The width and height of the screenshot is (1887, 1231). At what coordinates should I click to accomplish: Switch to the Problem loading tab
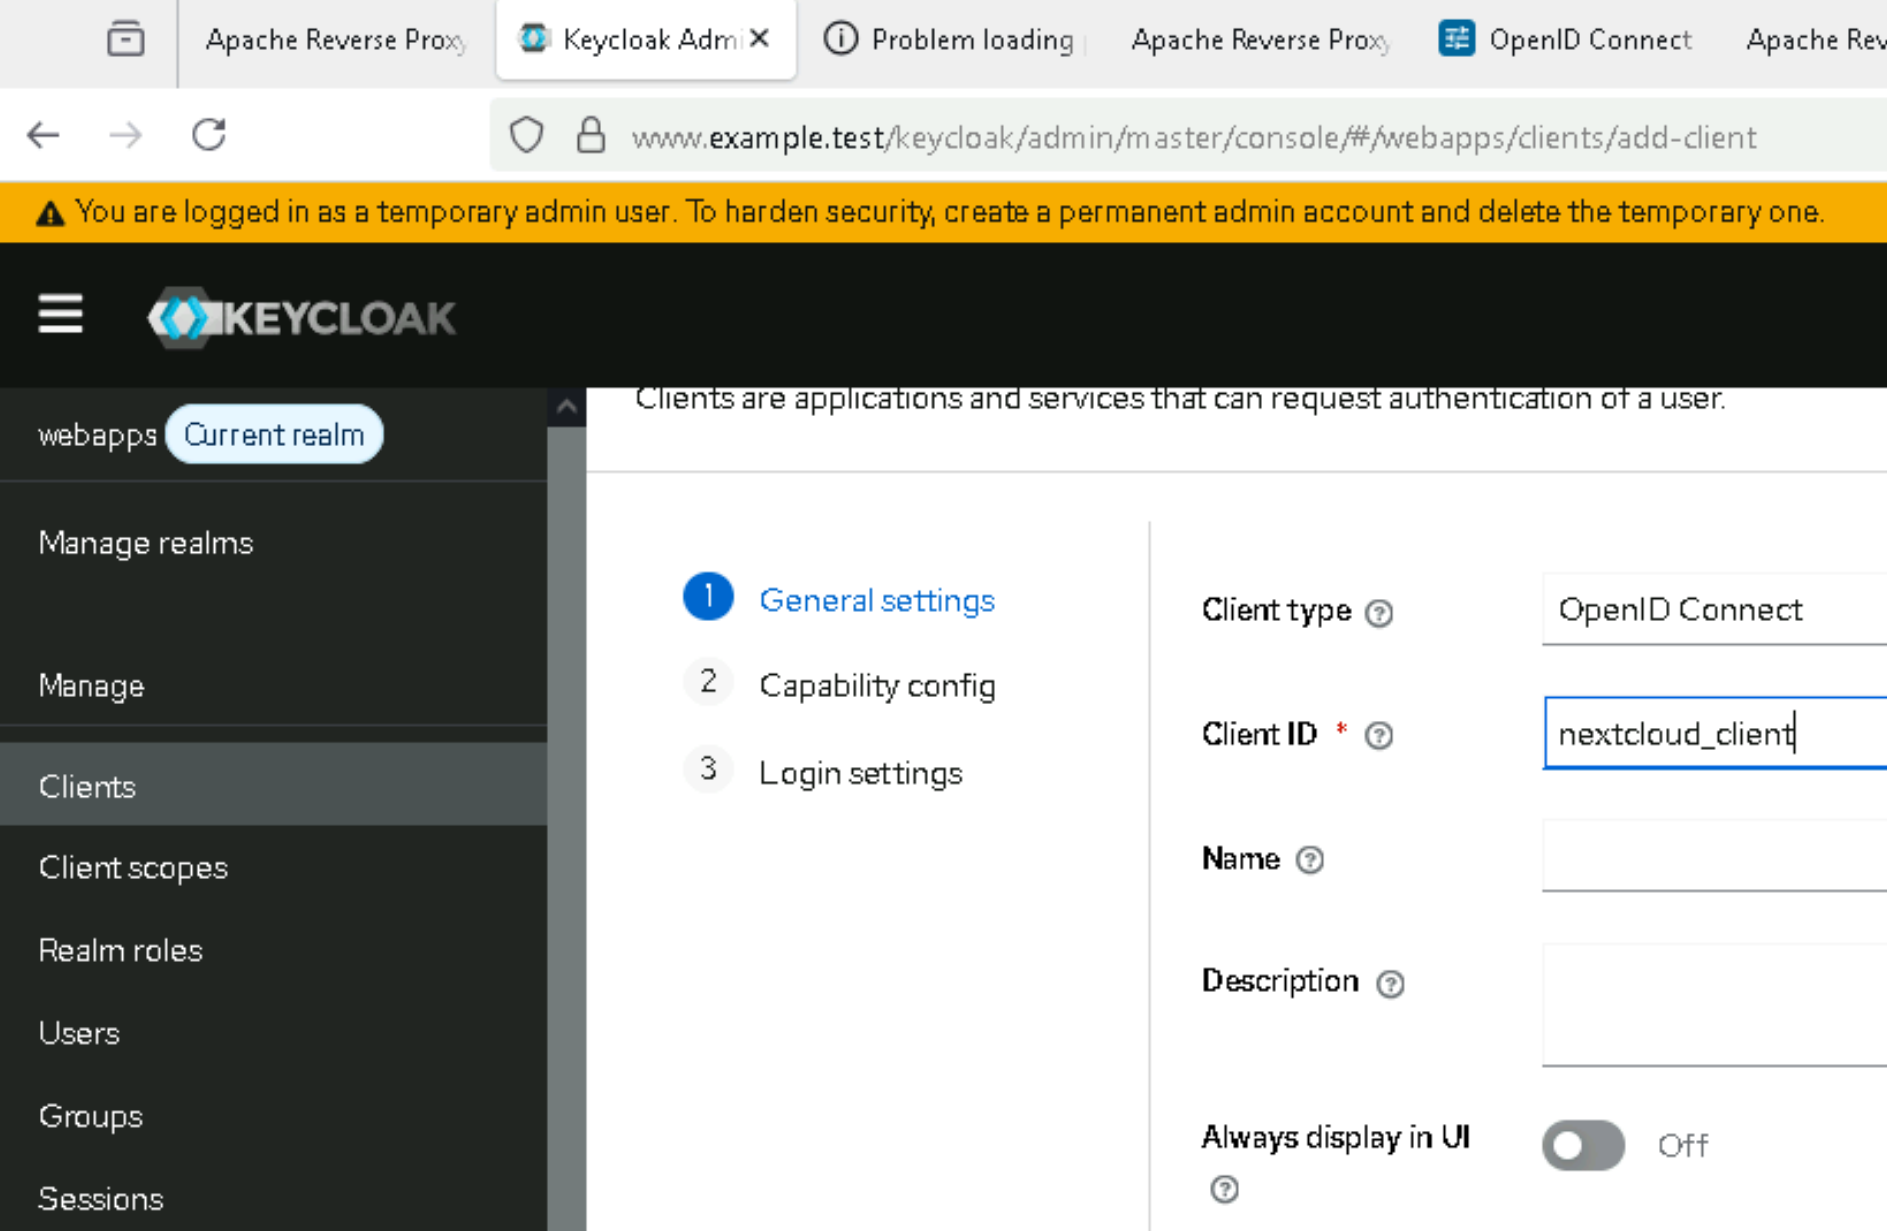coord(948,40)
